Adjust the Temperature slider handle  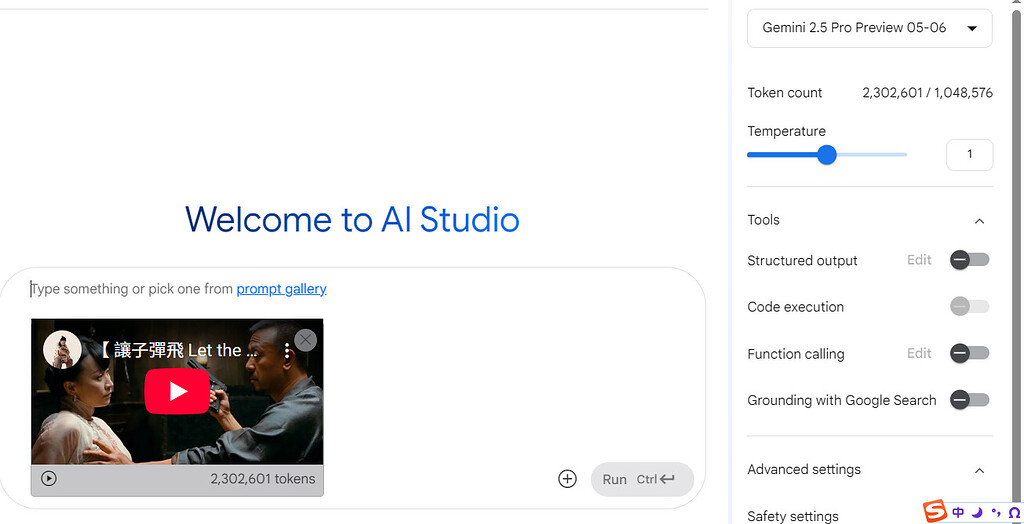(x=827, y=155)
